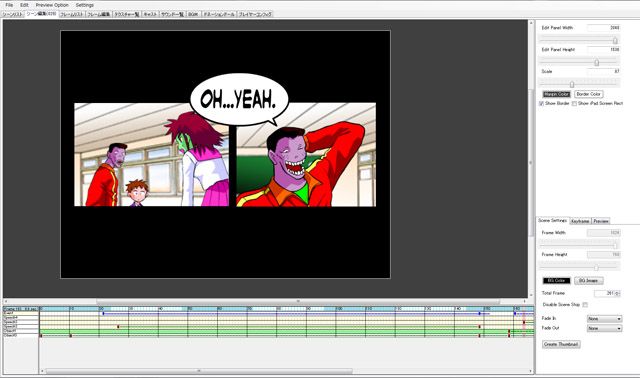Open the Settings menu
Image resolution: width=640 pixels, height=378 pixels.
(84, 5)
